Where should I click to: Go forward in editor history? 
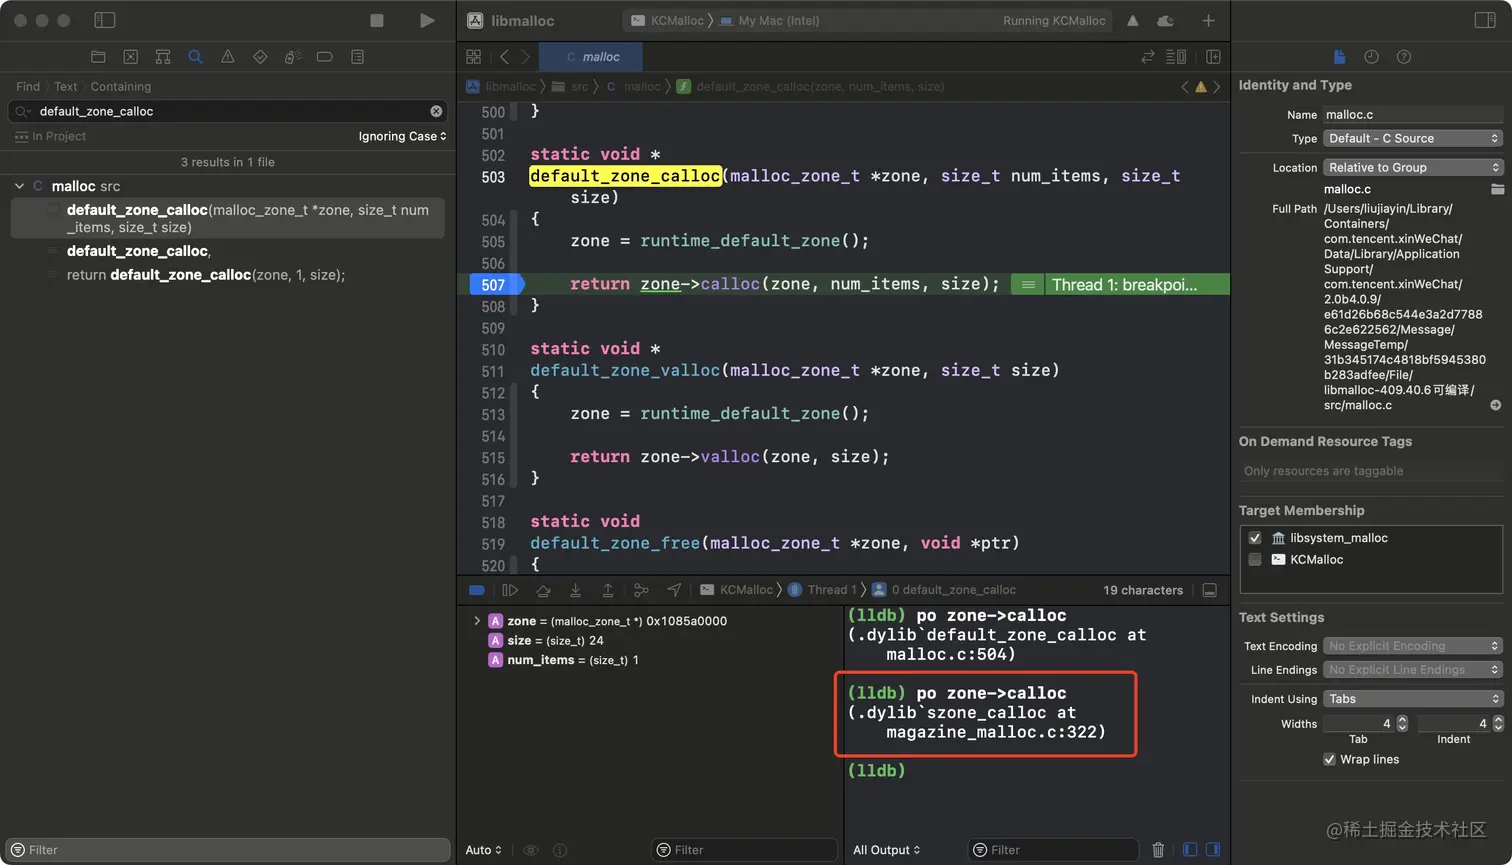(x=525, y=57)
